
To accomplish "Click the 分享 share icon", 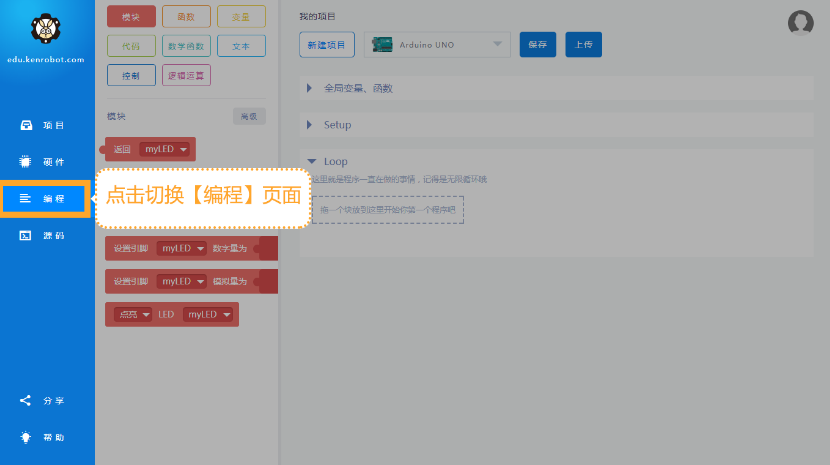I will coord(46,401).
